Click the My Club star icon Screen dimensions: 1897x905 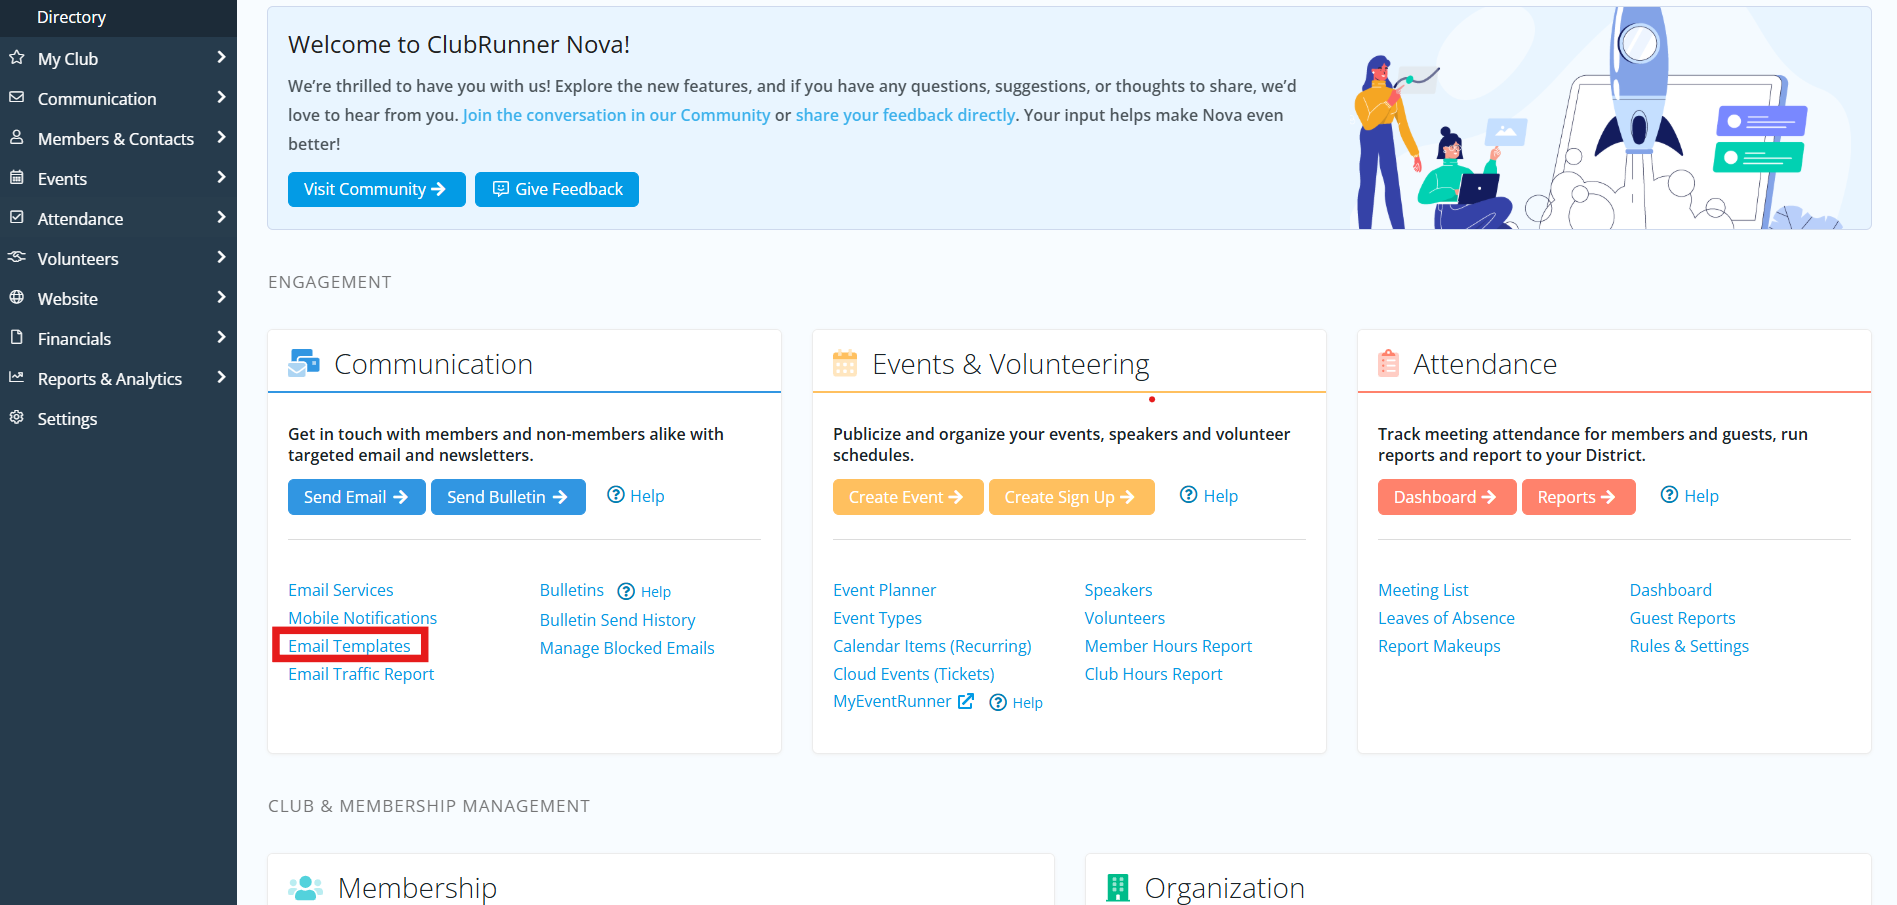point(17,58)
